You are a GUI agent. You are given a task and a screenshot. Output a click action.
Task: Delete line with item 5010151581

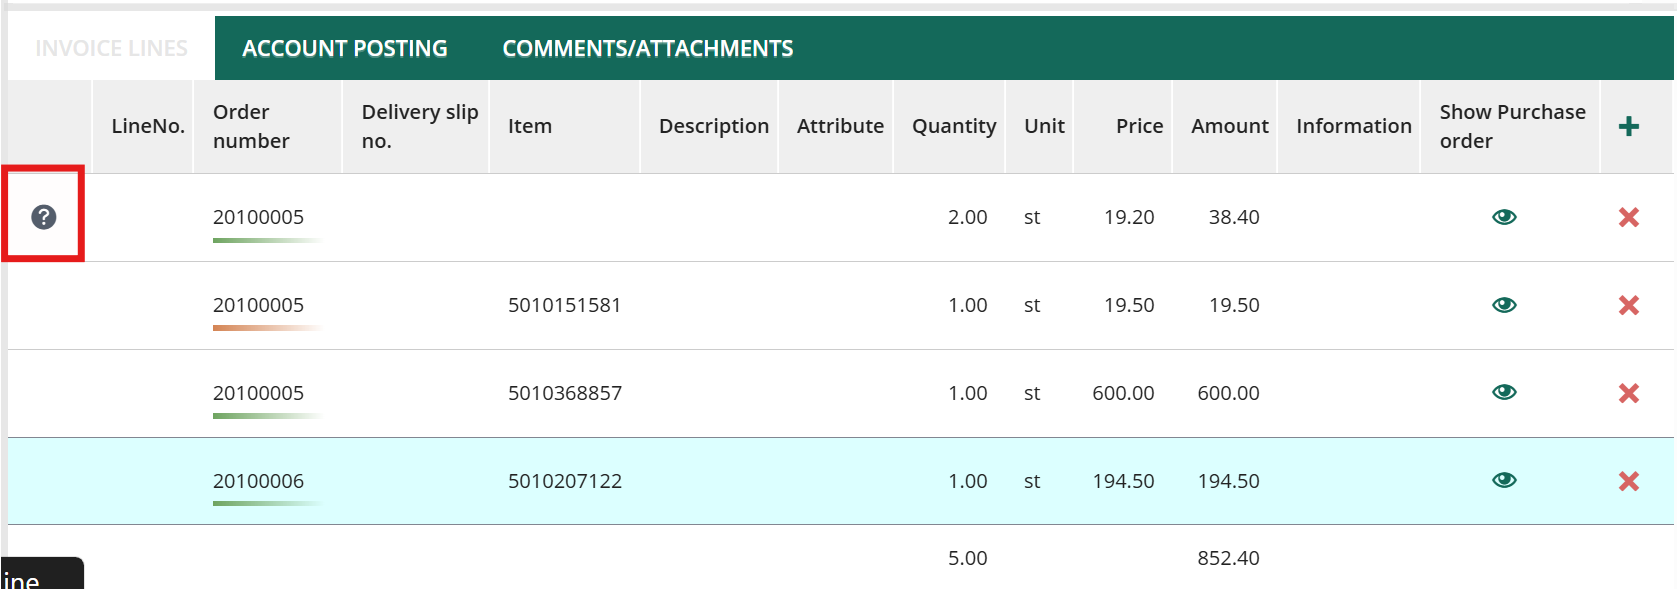click(x=1628, y=305)
